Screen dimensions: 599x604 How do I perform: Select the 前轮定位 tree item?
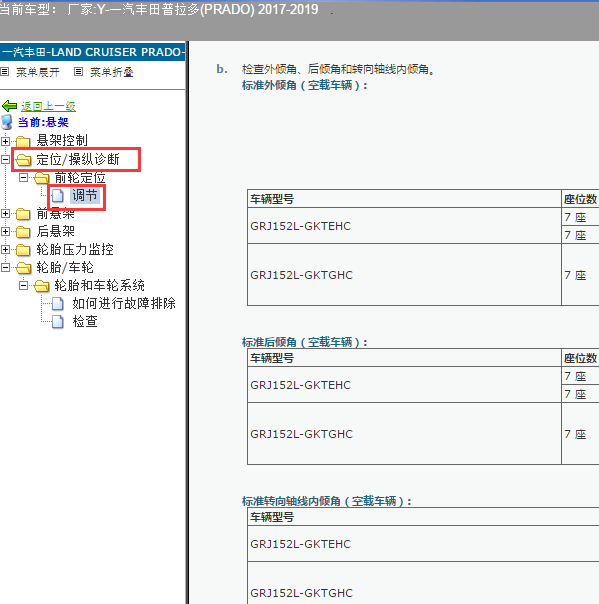point(80,178)
